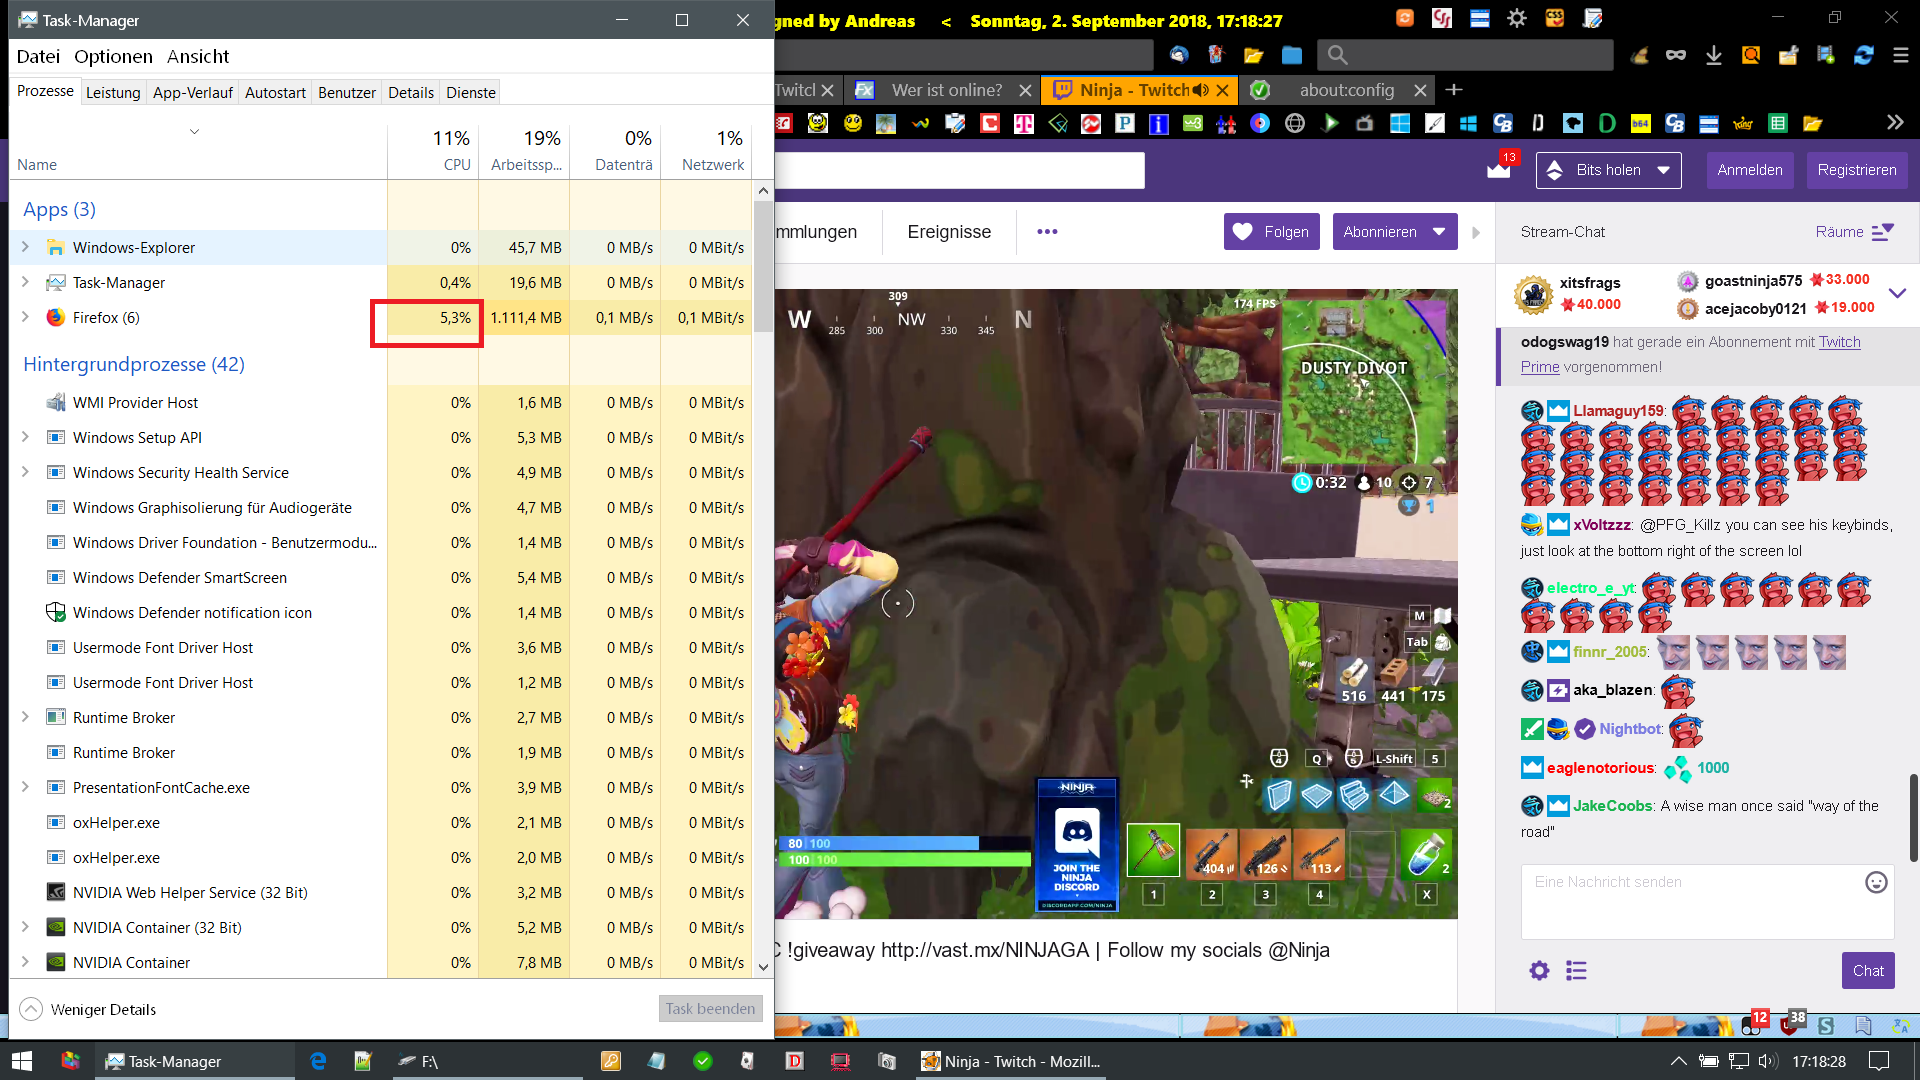
Task: Click the Twitch prime loot crown icon
Action: pos(1498,170)
